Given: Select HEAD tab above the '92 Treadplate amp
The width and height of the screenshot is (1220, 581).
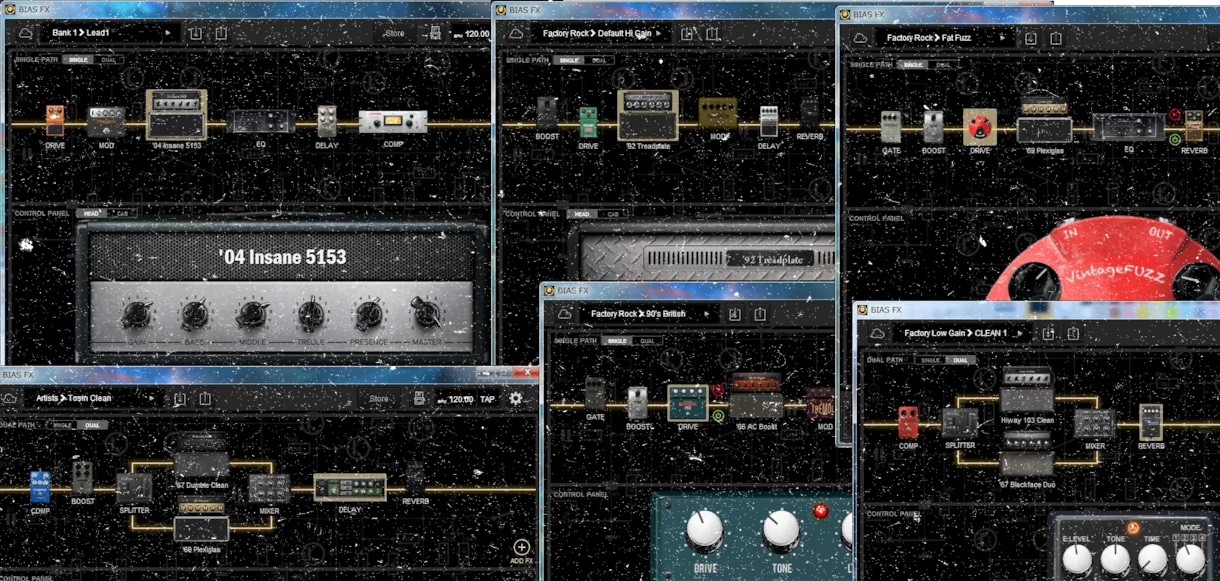Looking at the screenshot, I should pyautogui.click(x=581, y=214).
